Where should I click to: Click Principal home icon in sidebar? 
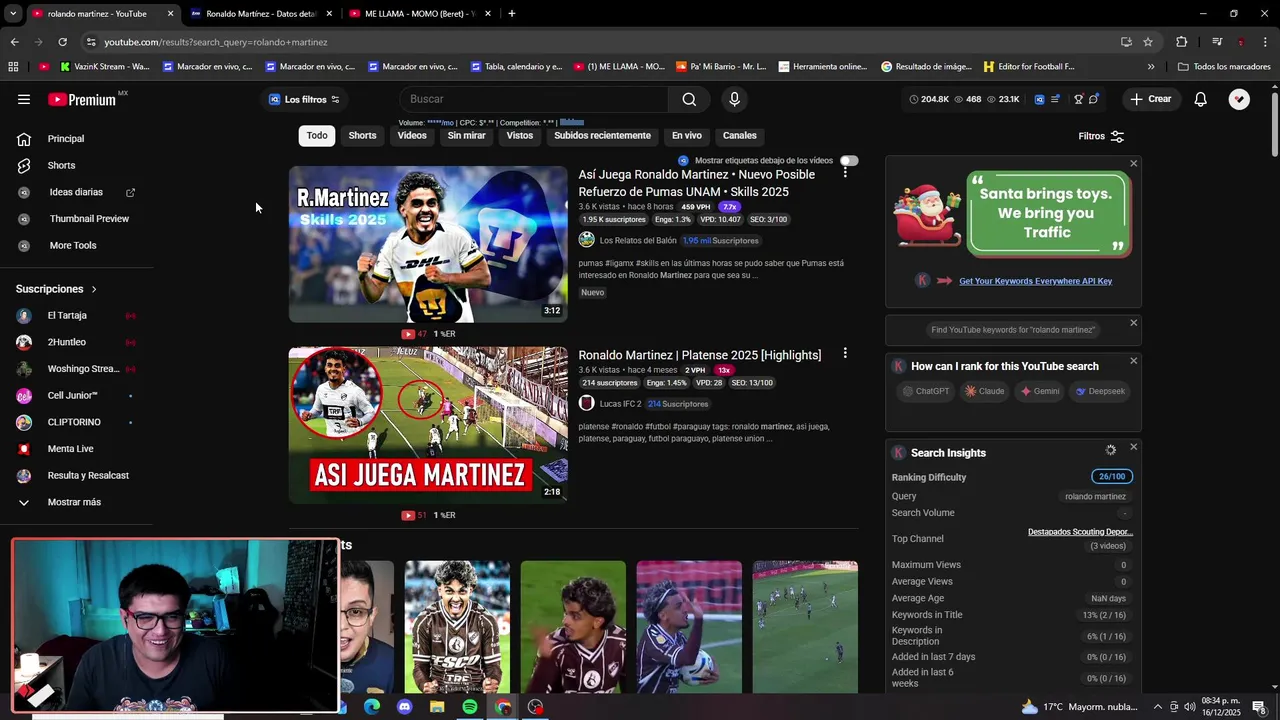[x=24, y=139]
